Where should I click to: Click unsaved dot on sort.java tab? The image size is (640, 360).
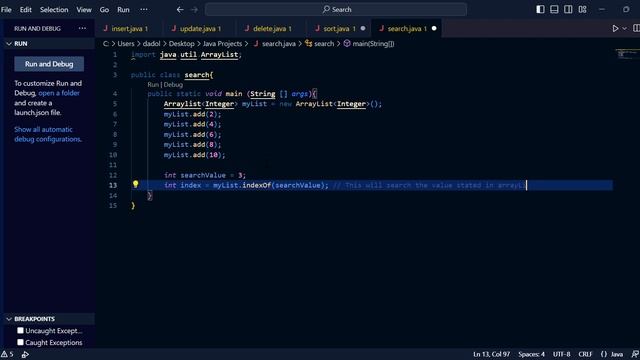363,28
